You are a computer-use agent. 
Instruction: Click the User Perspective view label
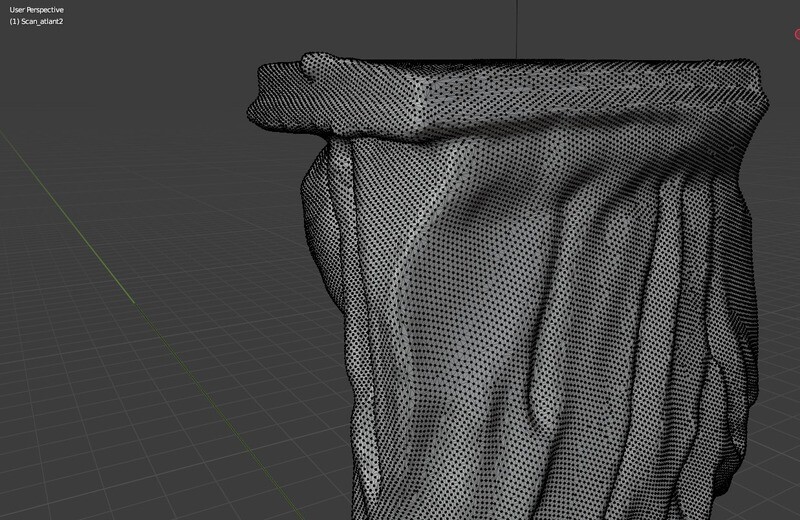[36, 9]
